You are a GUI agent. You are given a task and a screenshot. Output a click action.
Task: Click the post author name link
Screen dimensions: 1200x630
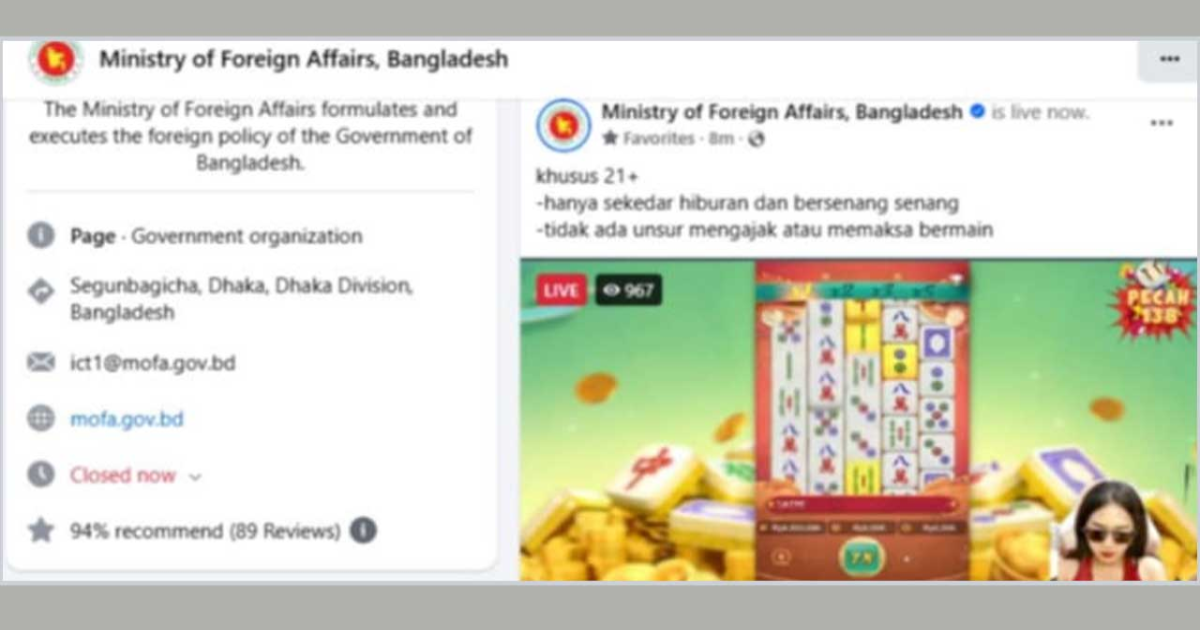pyautogui.click(x=782, y=112)
